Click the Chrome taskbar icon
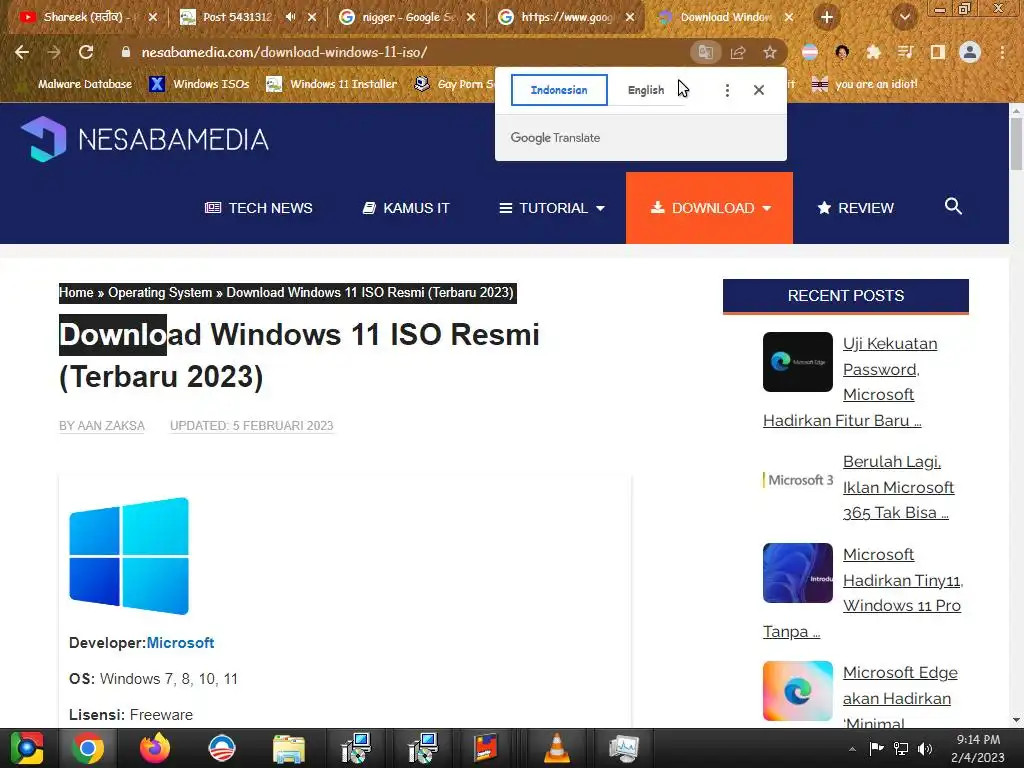The image size is (1024, 768). (88, 748)
